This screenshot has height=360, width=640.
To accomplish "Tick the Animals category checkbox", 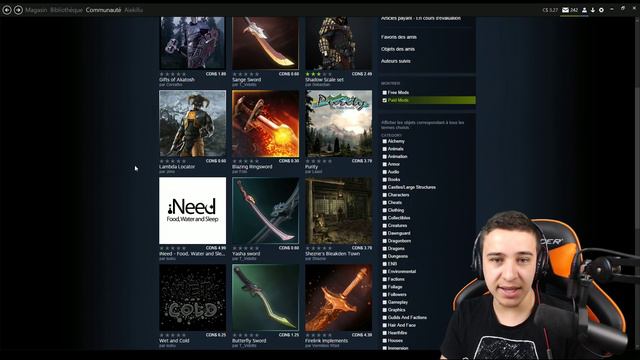I will coord(384,149).
